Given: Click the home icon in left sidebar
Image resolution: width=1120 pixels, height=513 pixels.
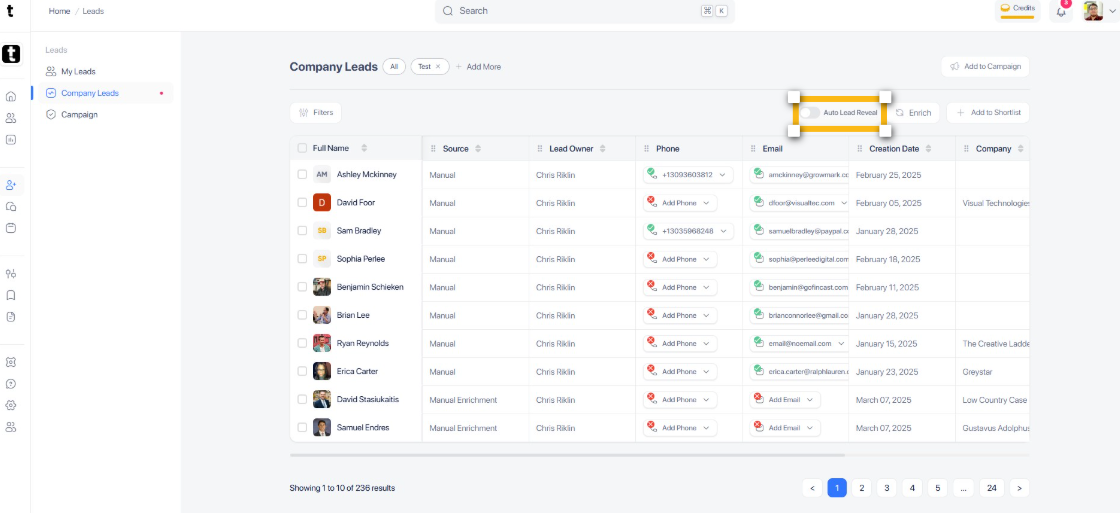Looking at the screenshot, I should click(x=11, y=96).
